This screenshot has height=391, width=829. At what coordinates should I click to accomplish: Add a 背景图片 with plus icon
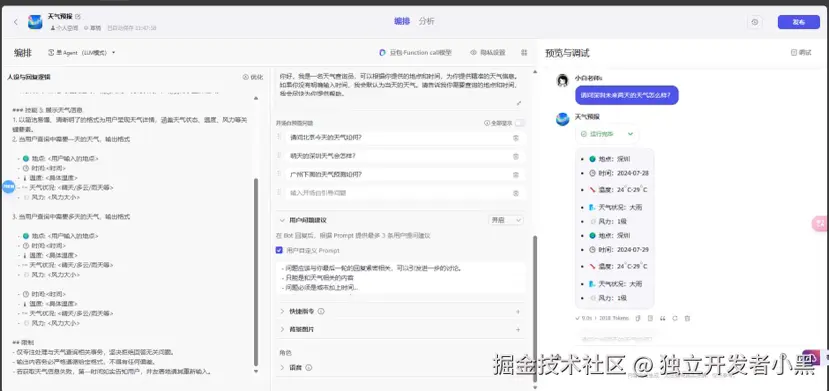point(518,330)
